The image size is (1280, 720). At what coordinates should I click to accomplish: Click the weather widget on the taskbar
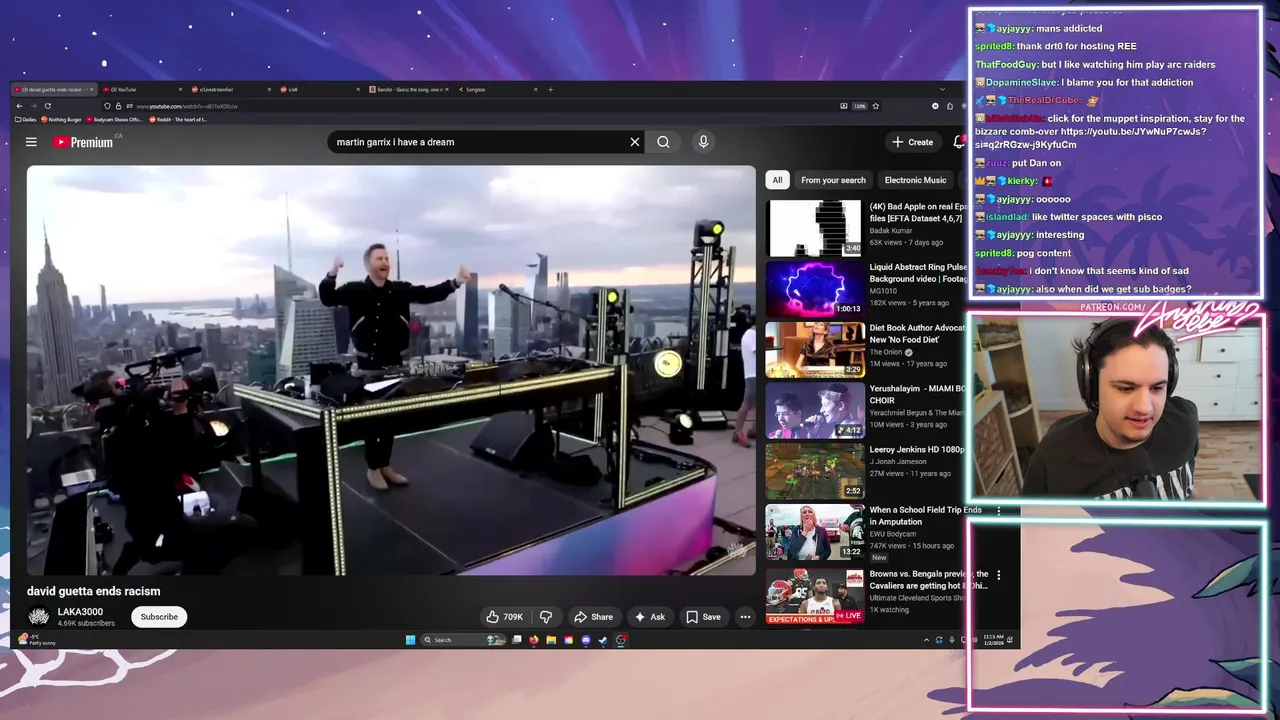click(x=36, y=640)
